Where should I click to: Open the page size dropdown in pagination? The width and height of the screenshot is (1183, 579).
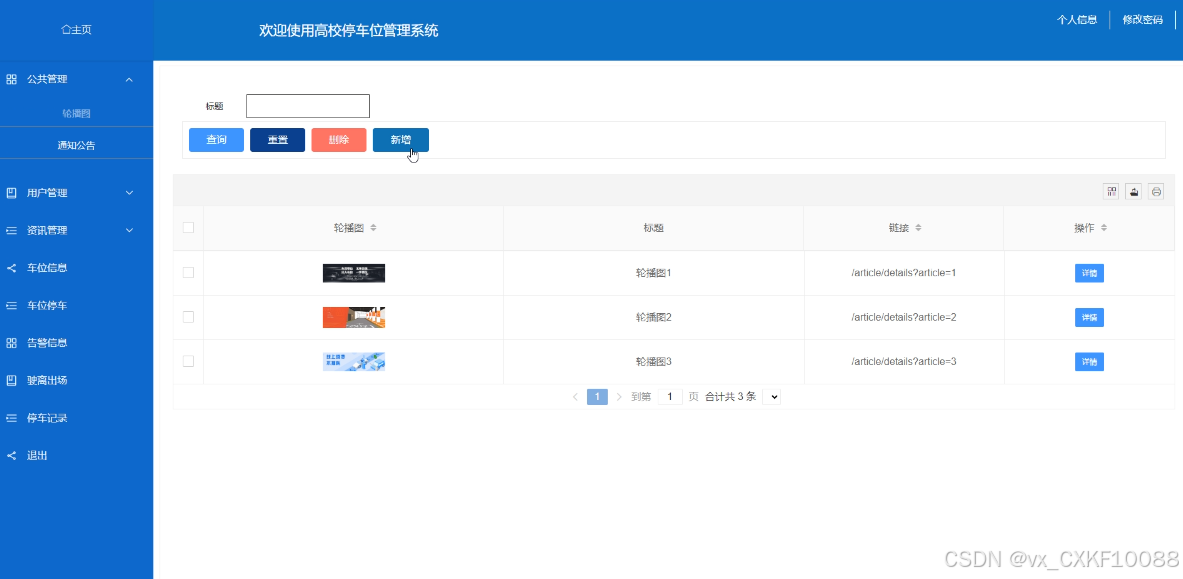click(x=771, y=397)
